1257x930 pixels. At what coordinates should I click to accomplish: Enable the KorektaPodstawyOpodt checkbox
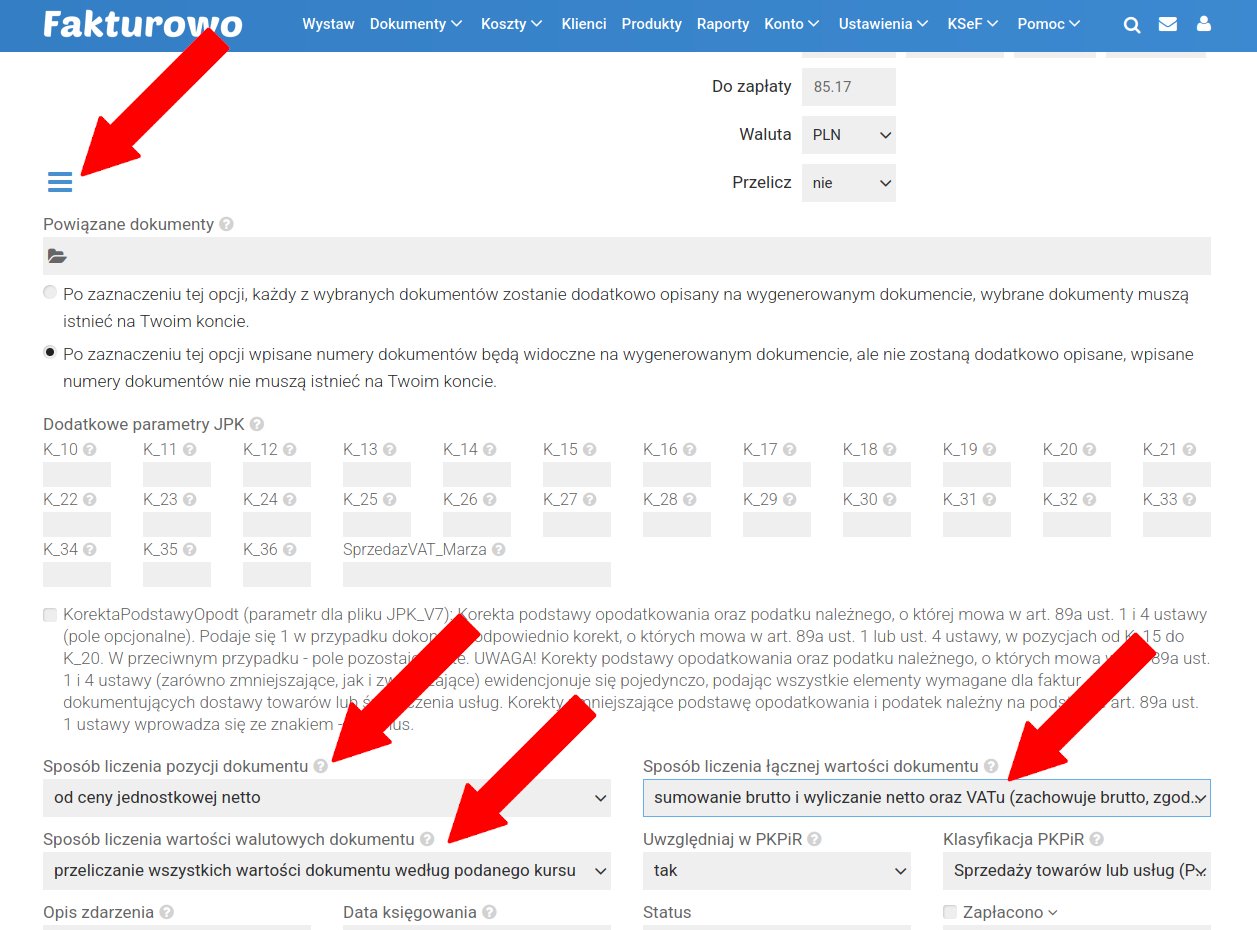click(50, 615)
